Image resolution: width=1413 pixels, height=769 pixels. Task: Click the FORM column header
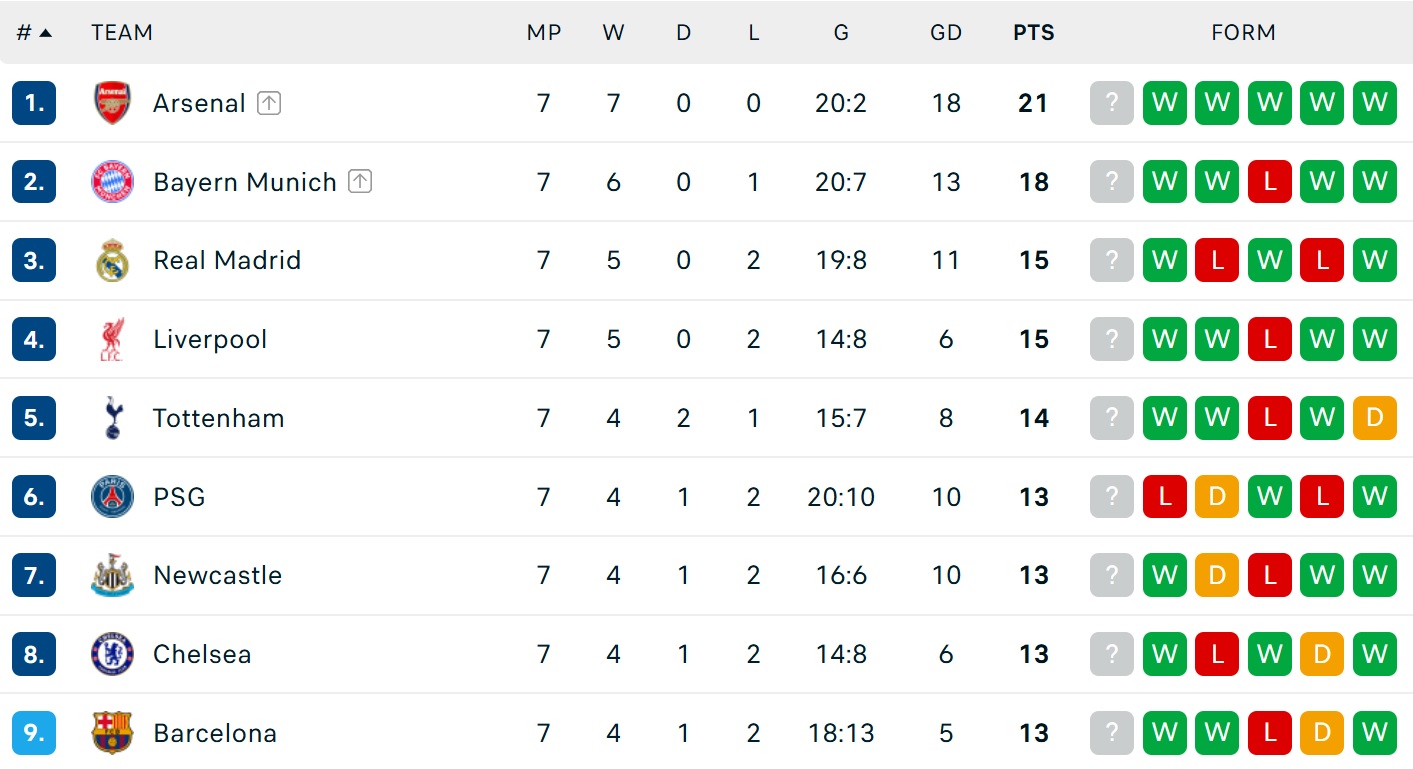pyautogui.click(x=1243, y=32)
